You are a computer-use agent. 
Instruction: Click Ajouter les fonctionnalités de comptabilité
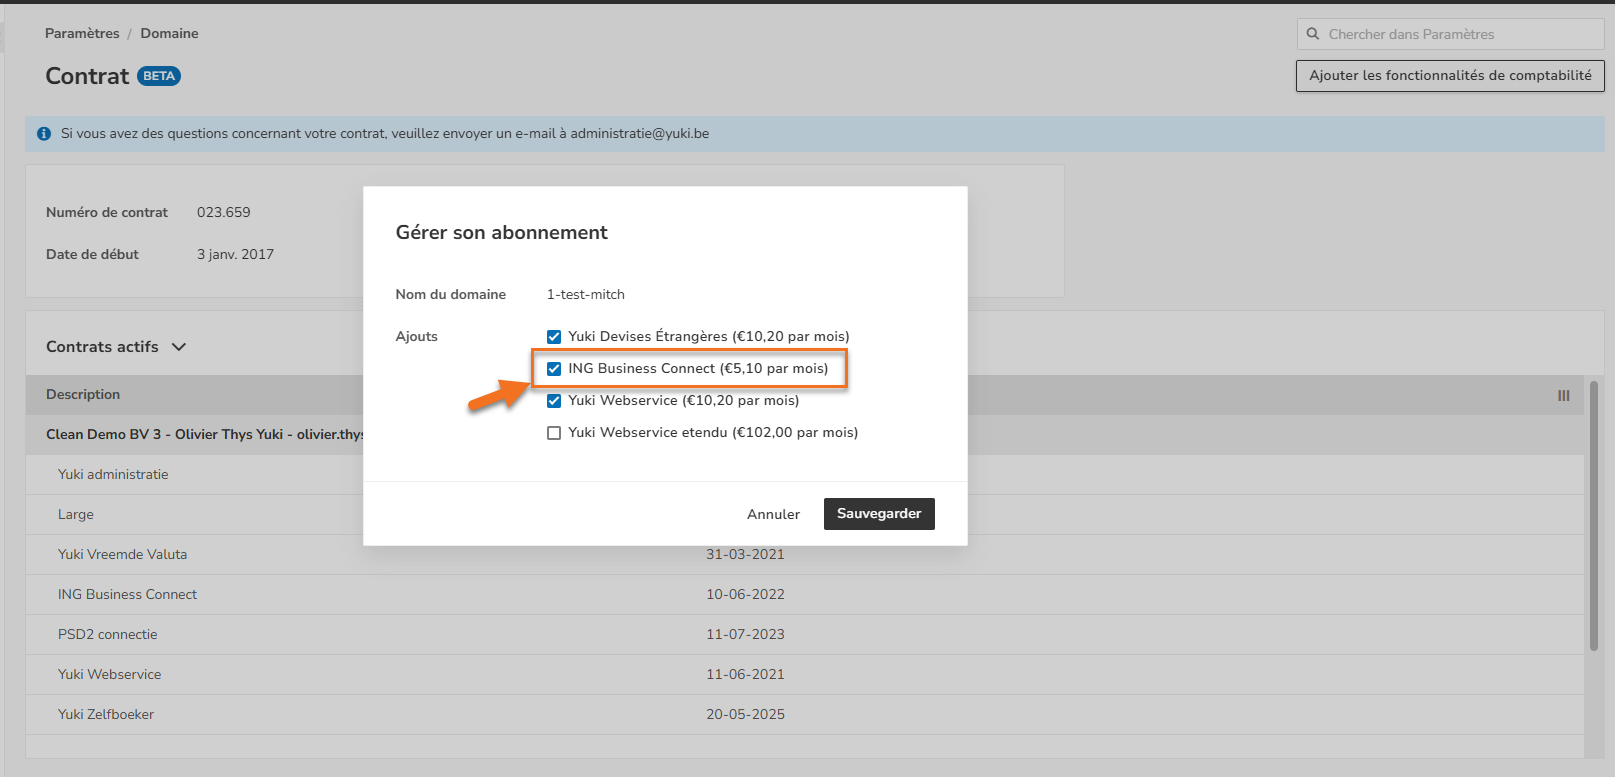(x=1450, y=76)
